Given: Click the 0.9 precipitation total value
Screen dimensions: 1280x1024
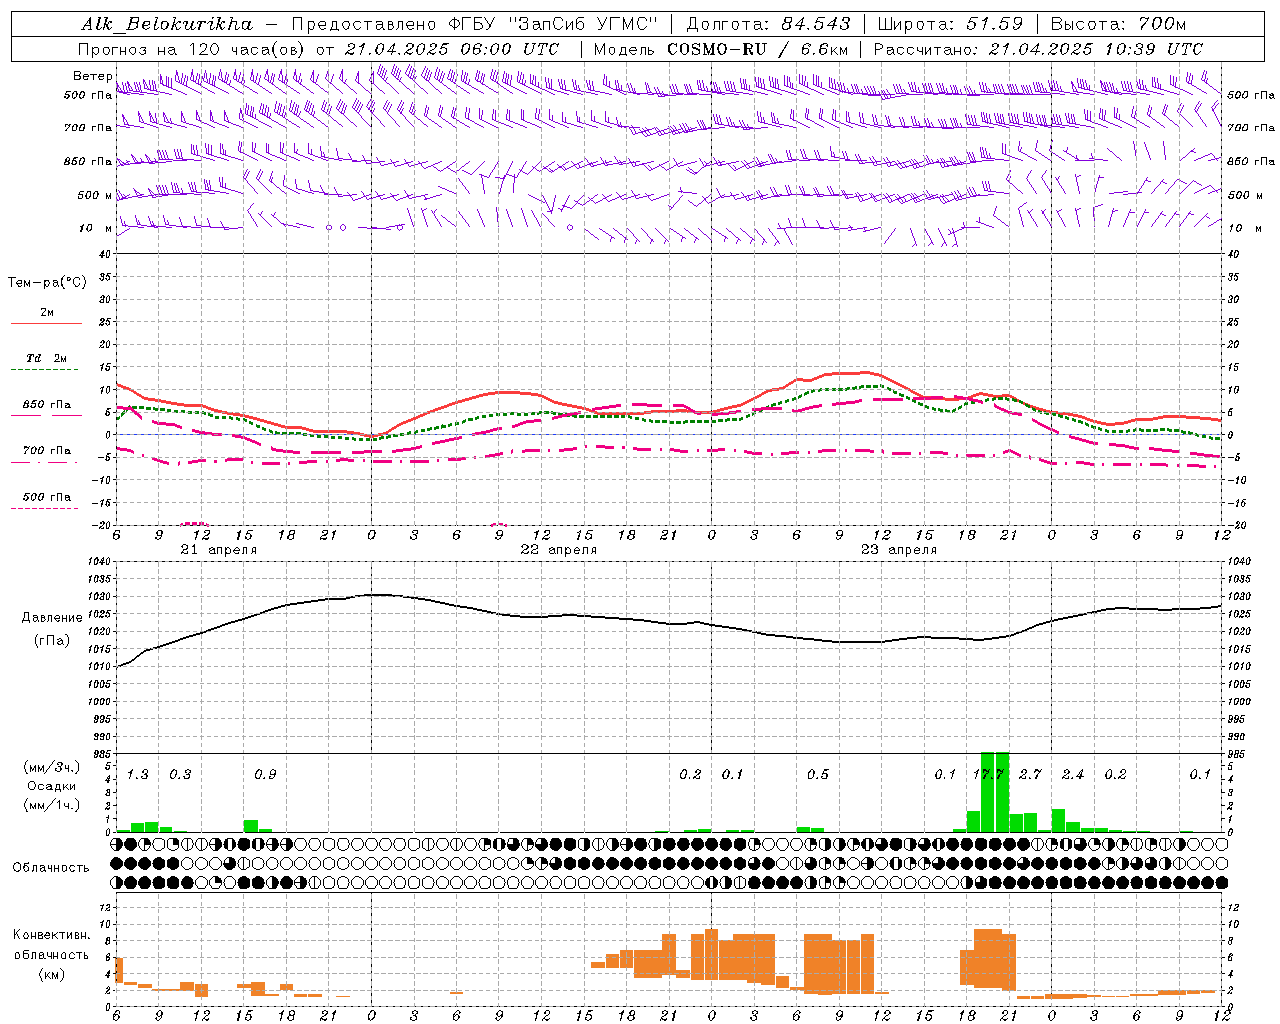Looking at the screenshot, I should click(265, 775).
